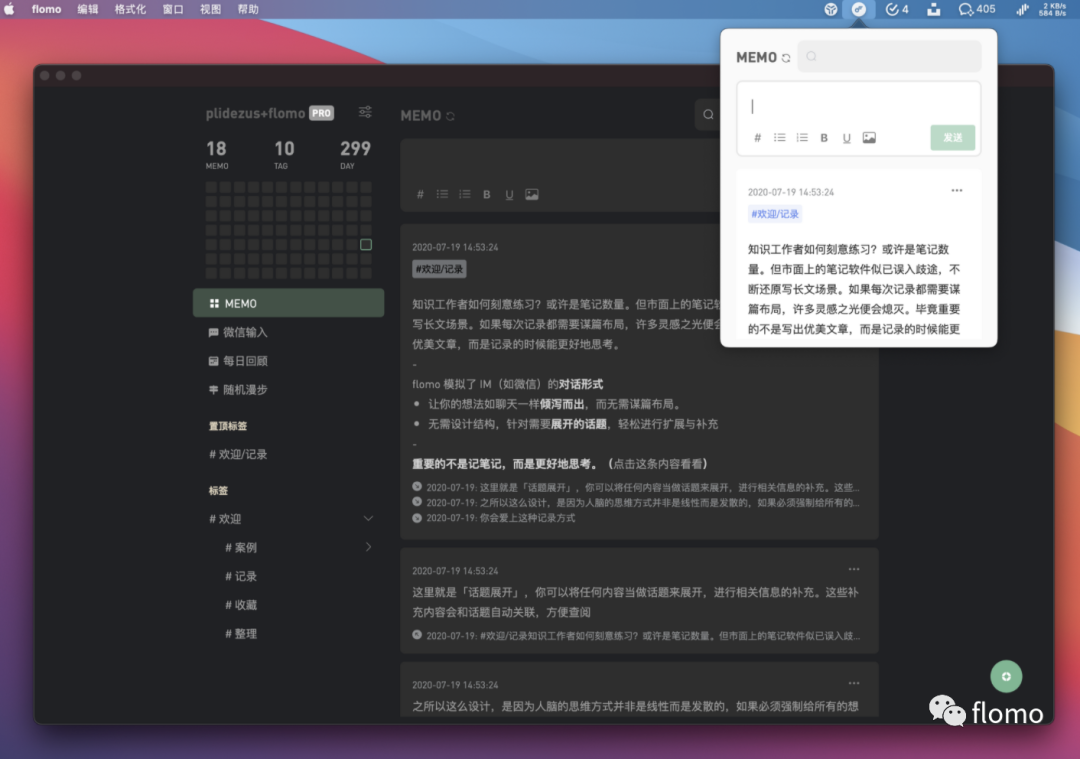Open account settings icon beside the PRO badge
This screenshot has width=1080, height=759.
tap(365, 112)
